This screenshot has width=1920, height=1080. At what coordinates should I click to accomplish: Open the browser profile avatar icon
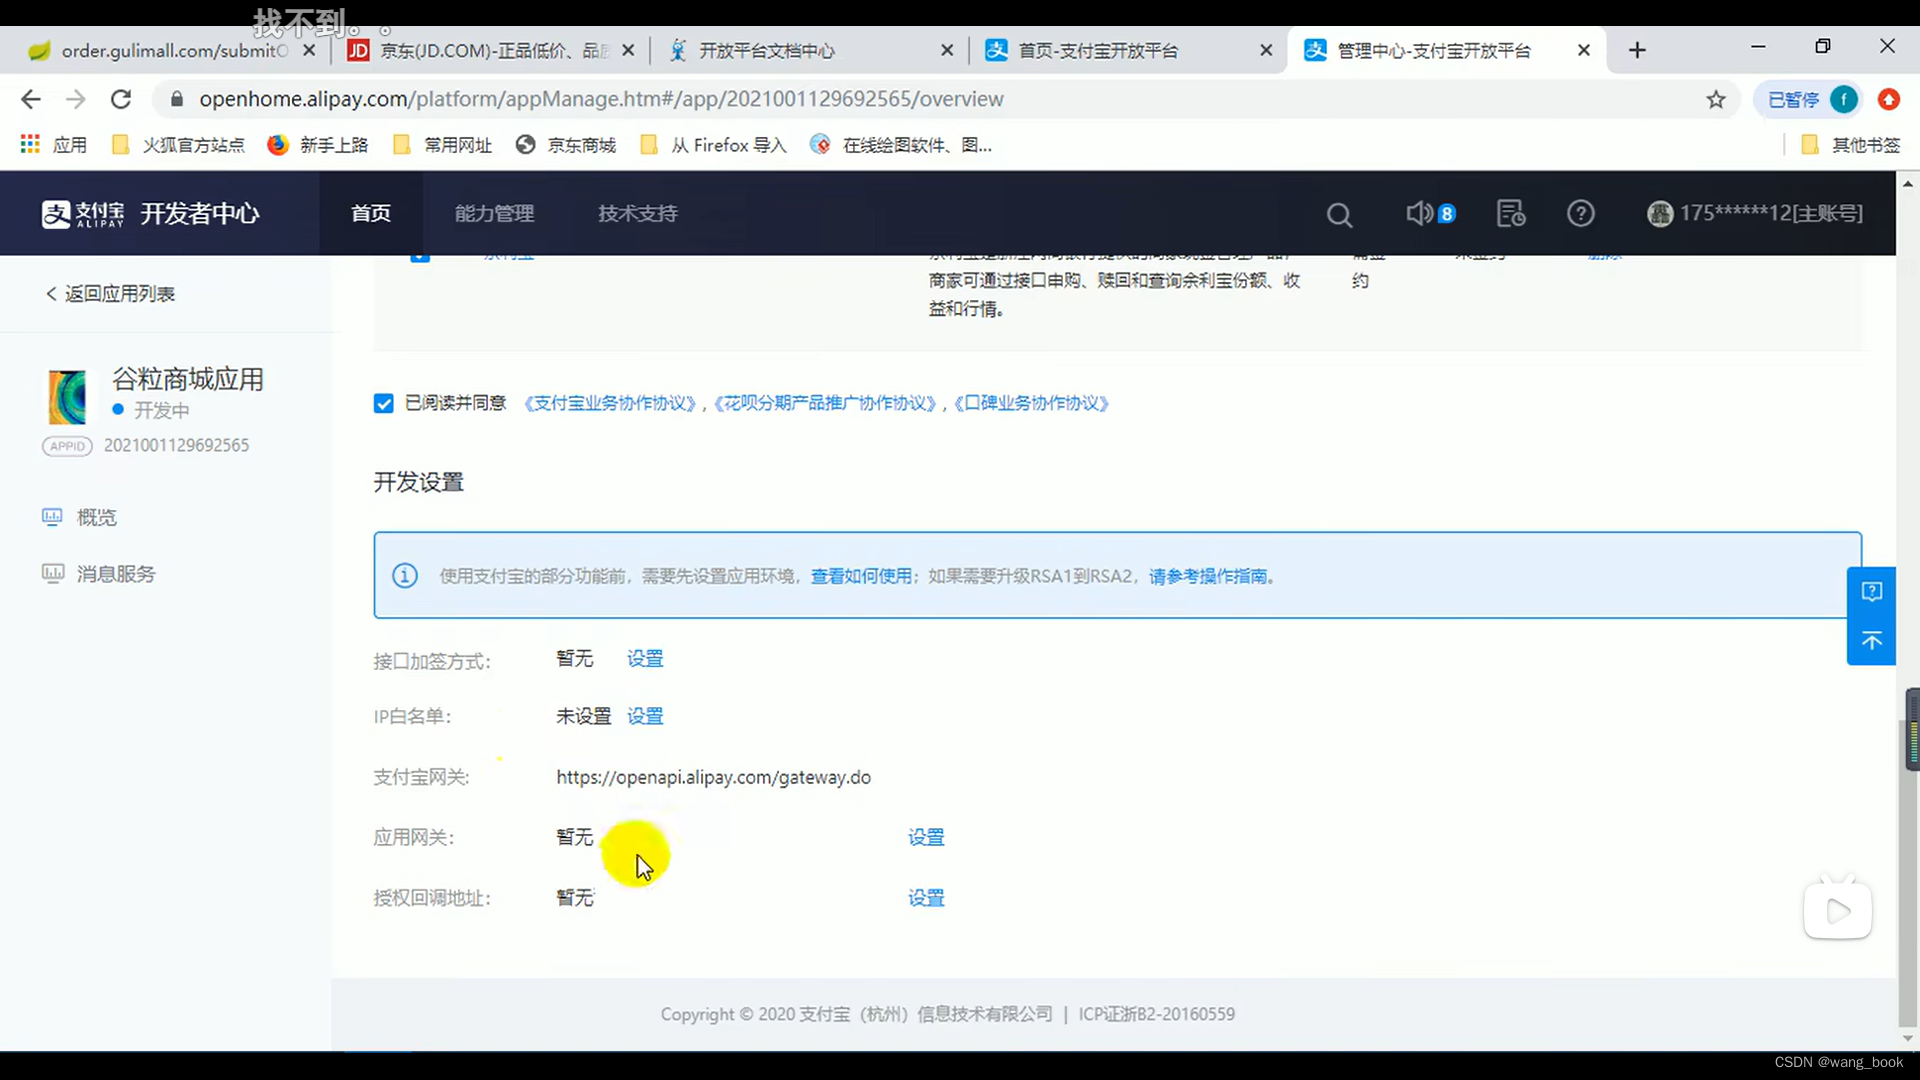pos(1844,99)
